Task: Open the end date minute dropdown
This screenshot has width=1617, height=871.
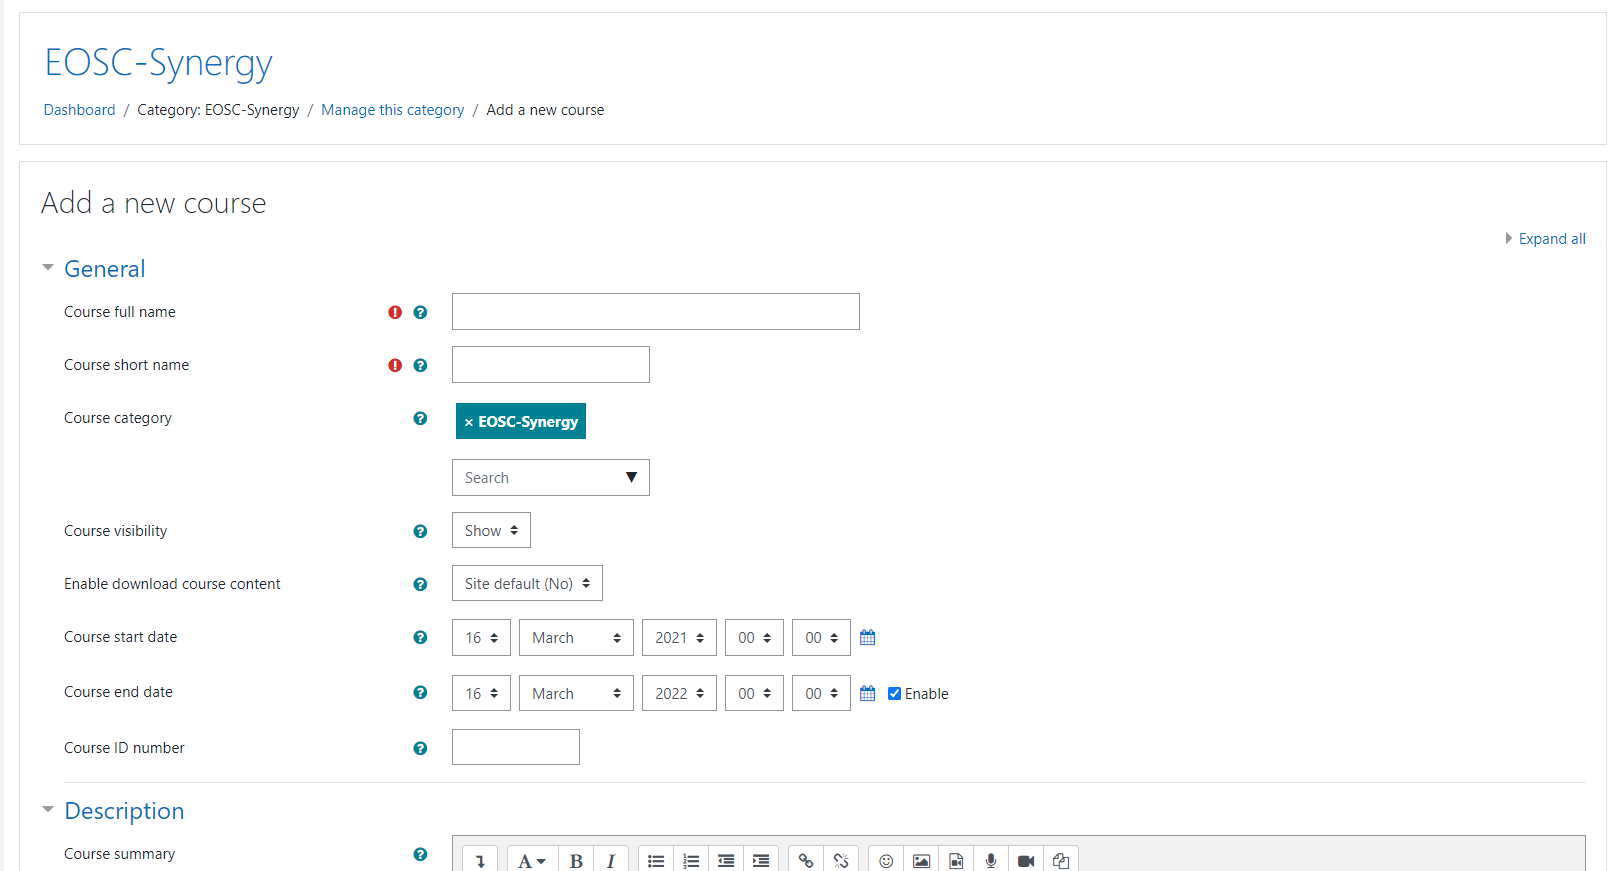Action: coord(821,693)
